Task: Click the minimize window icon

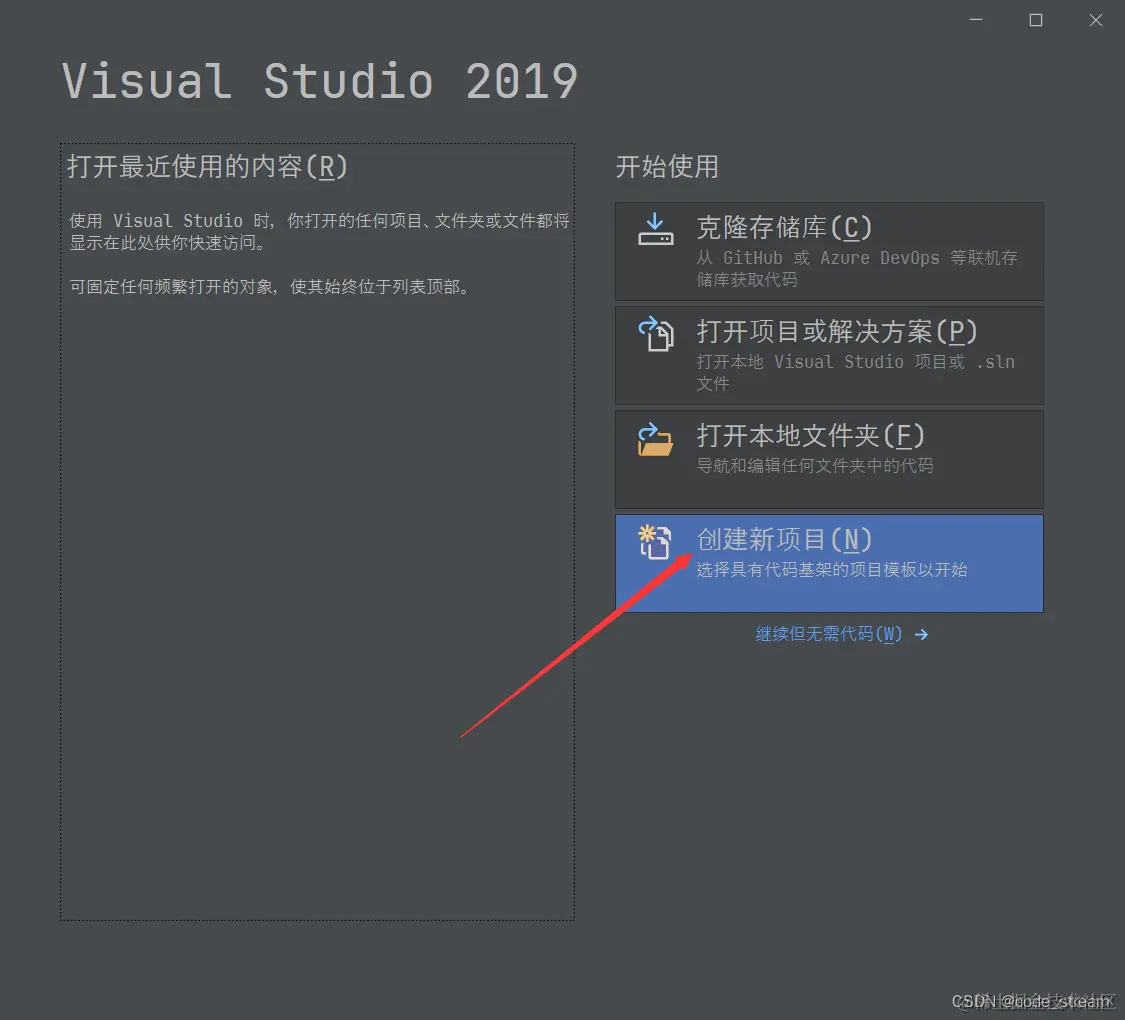Action: [x=975, y=19]
